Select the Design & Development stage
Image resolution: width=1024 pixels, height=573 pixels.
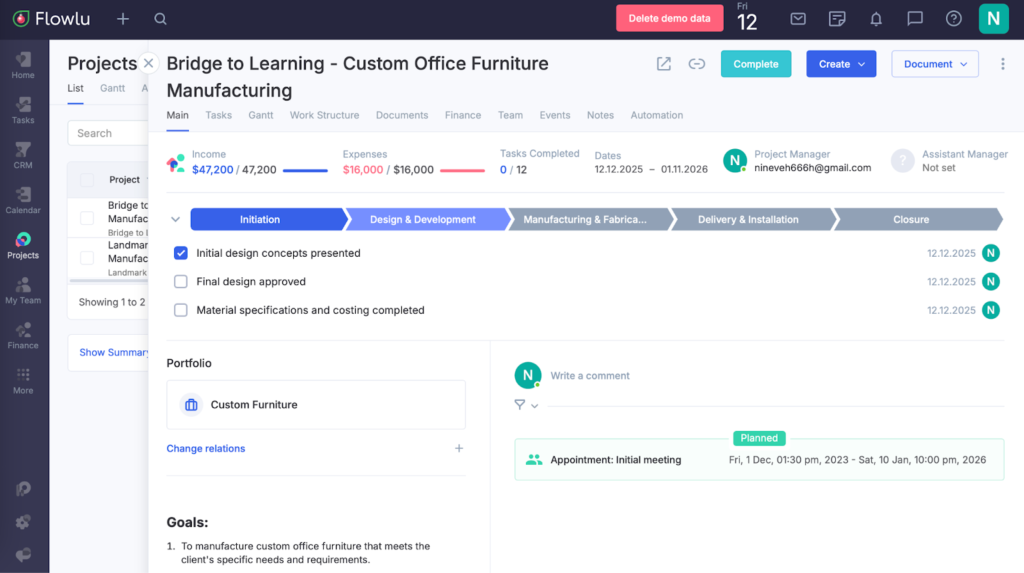[x=426, y=220]
